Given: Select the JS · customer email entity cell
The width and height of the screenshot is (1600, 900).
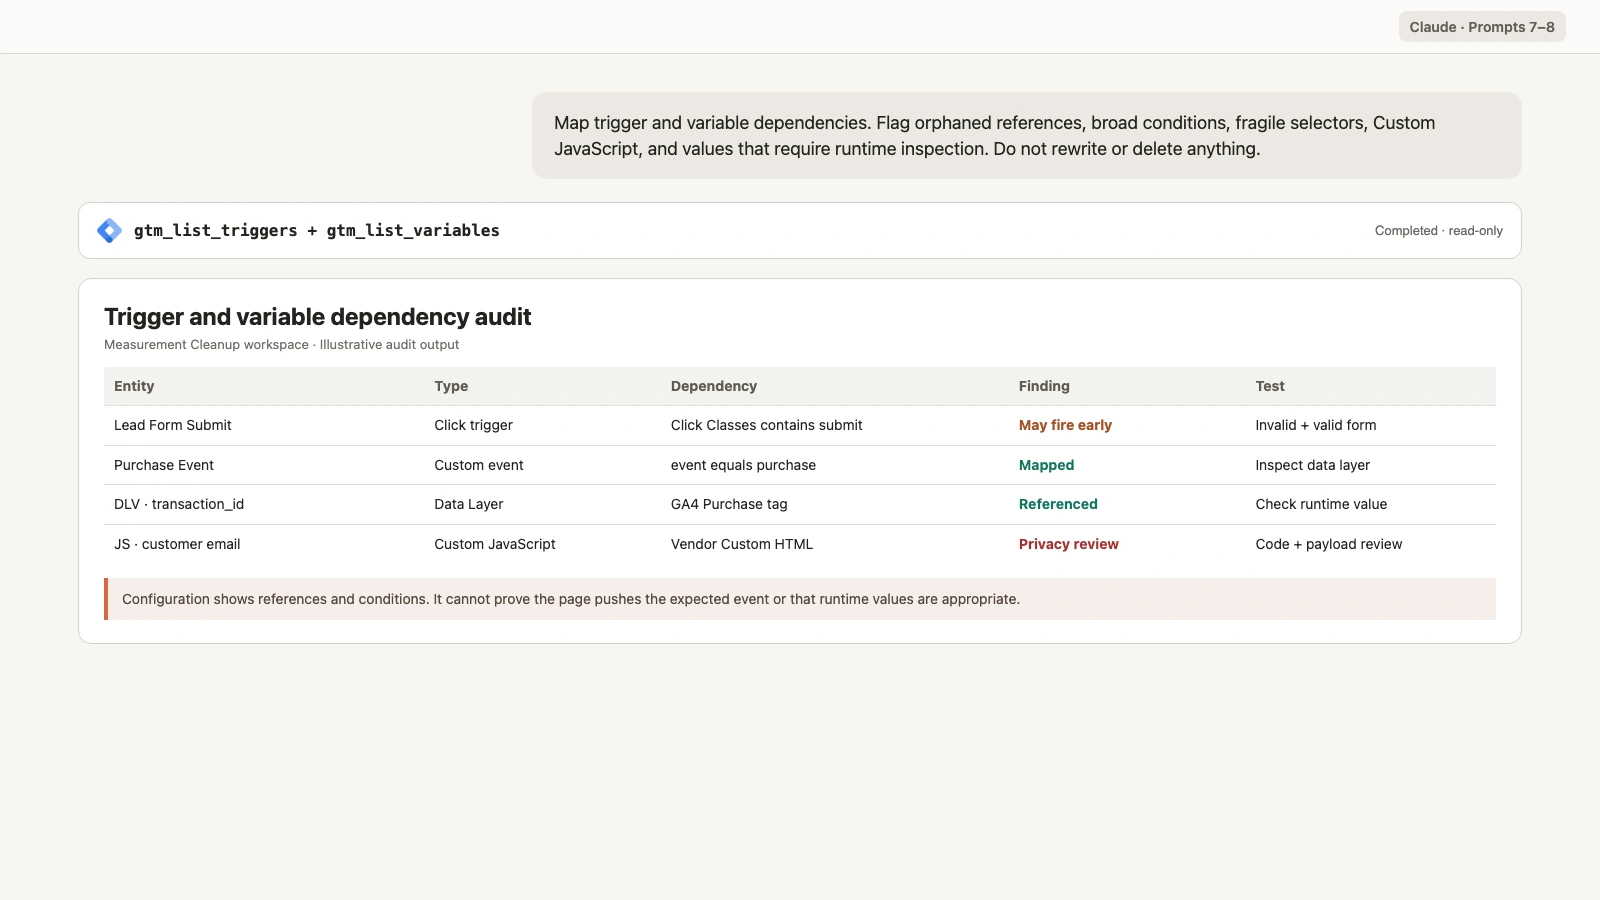Looking at the screenshot, I should point(177,544).
